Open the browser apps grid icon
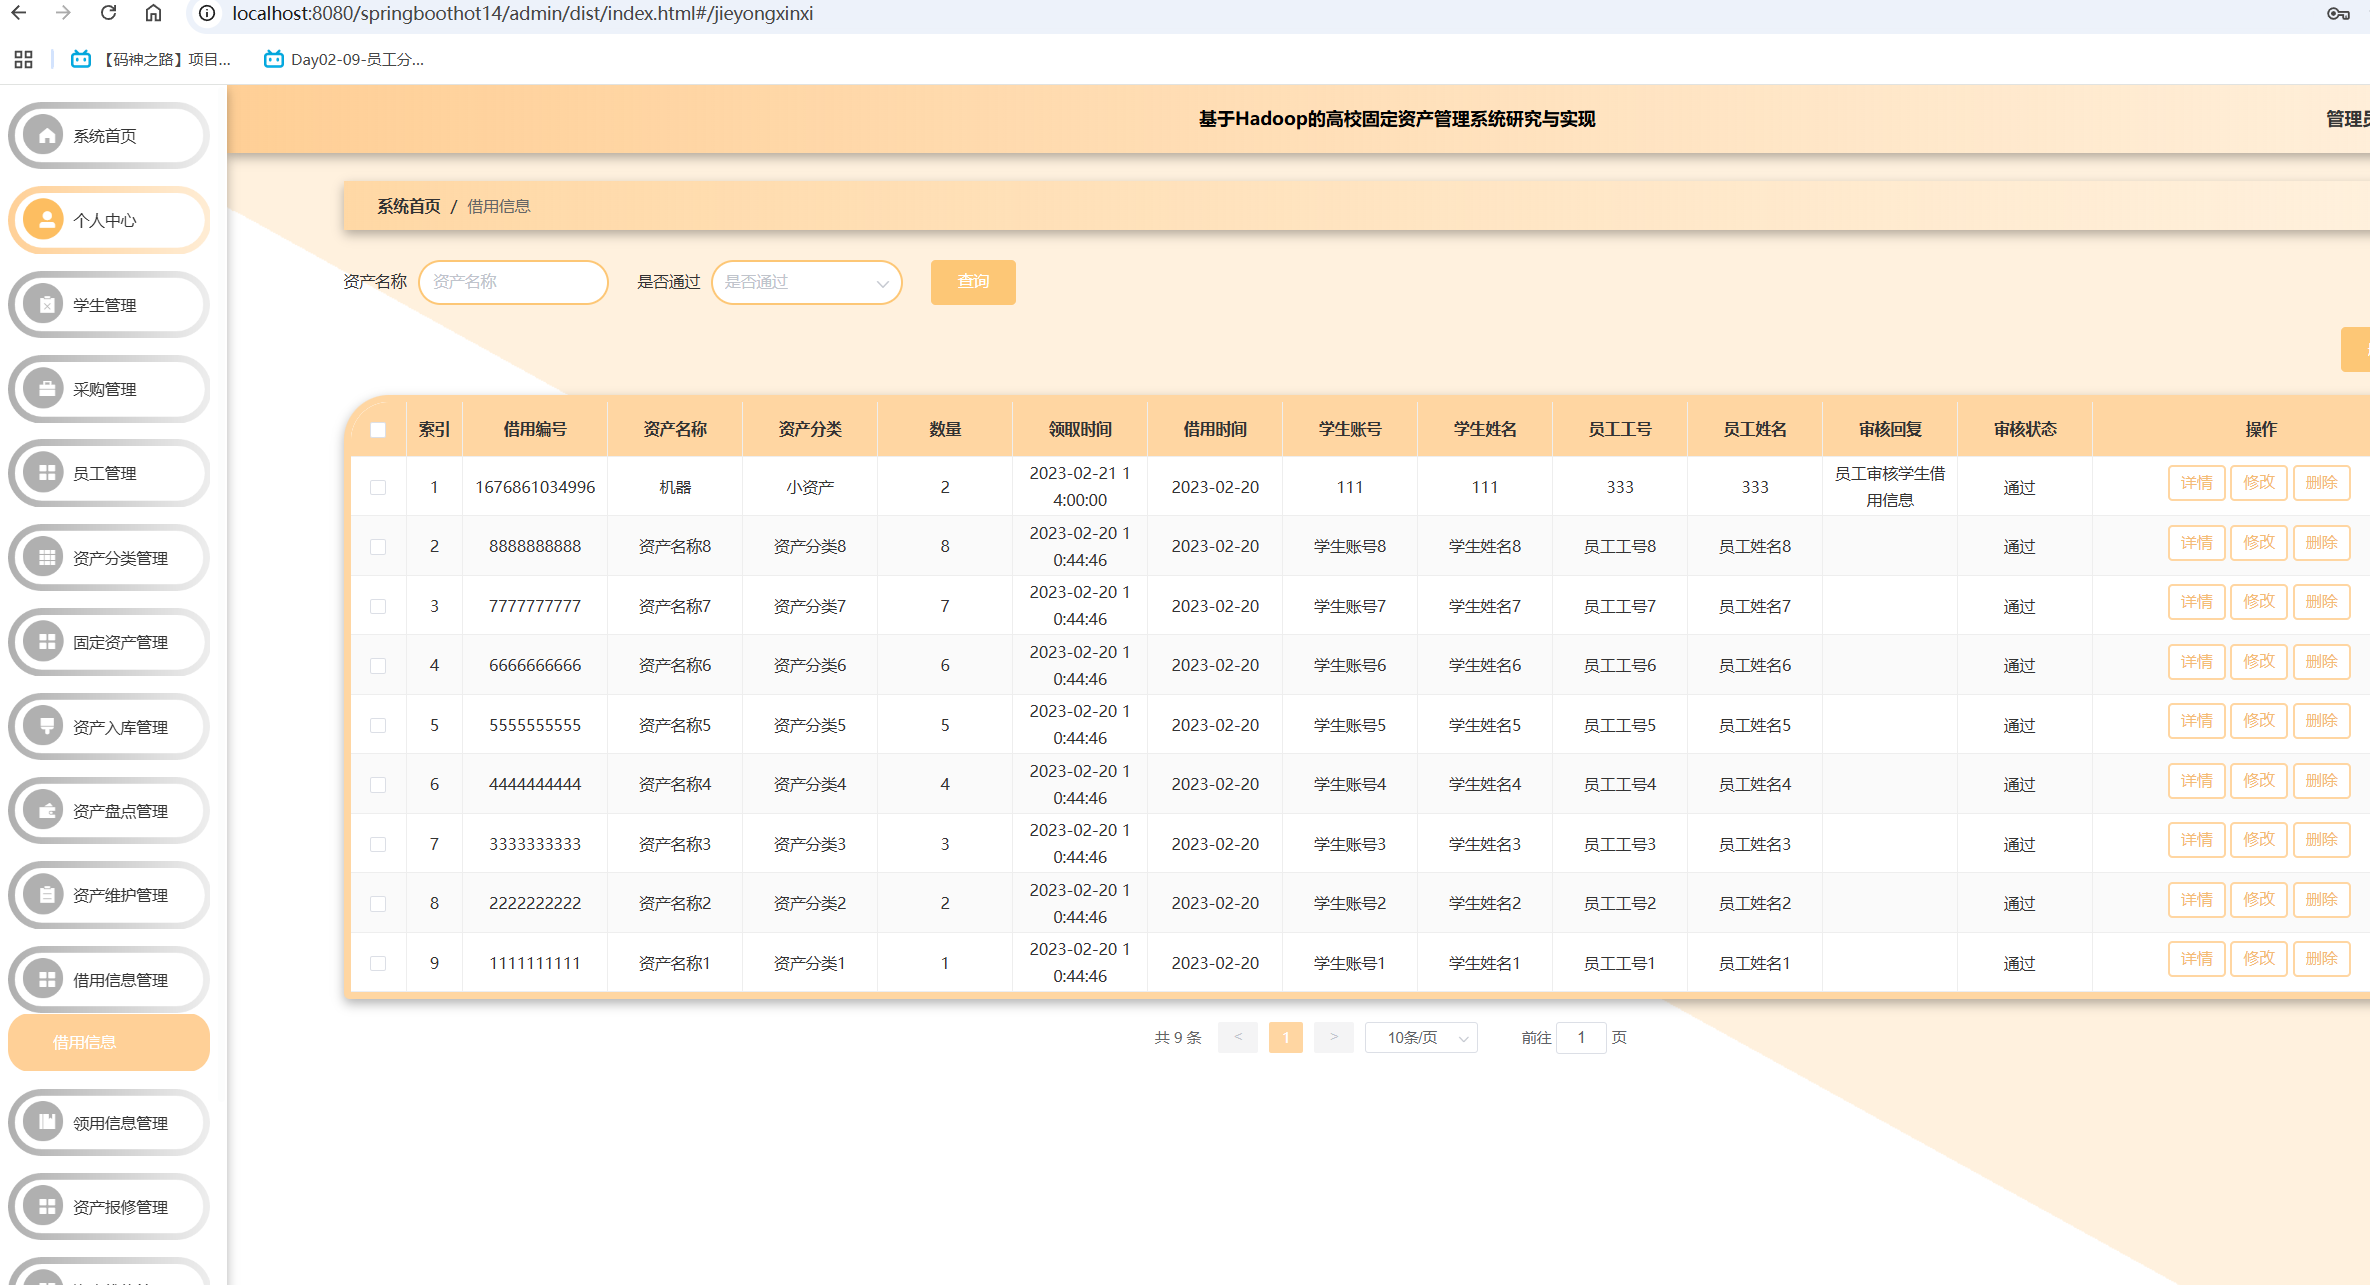The width and height of the screenshot is (2370, 1285). tap(23, 59)
